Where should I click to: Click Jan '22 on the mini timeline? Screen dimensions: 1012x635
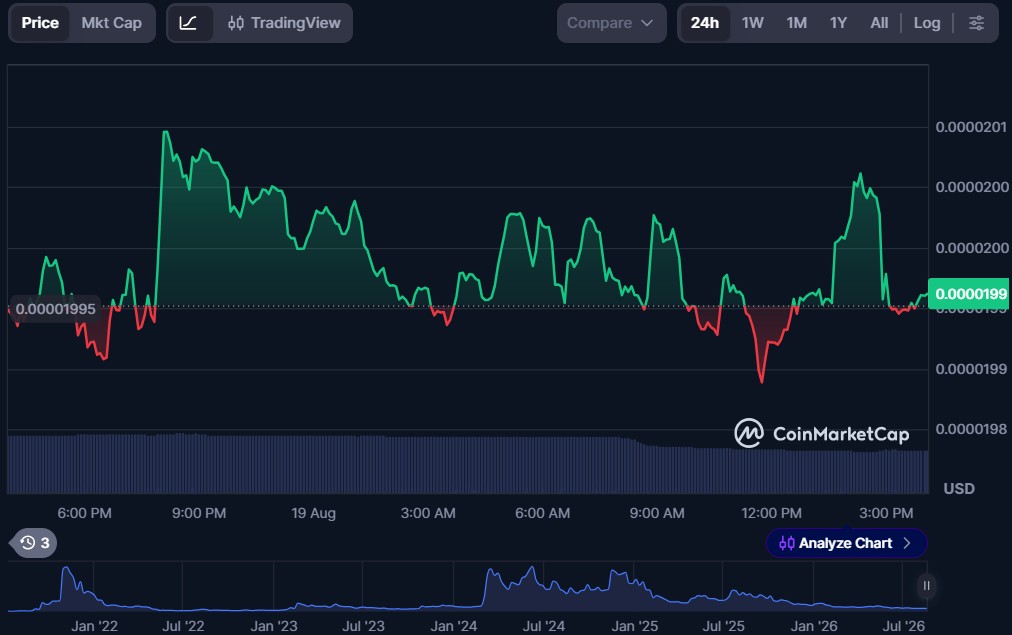tap(94, 626)
